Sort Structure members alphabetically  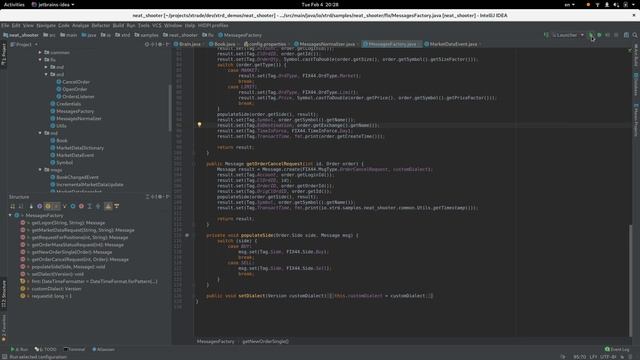[21, 206]
